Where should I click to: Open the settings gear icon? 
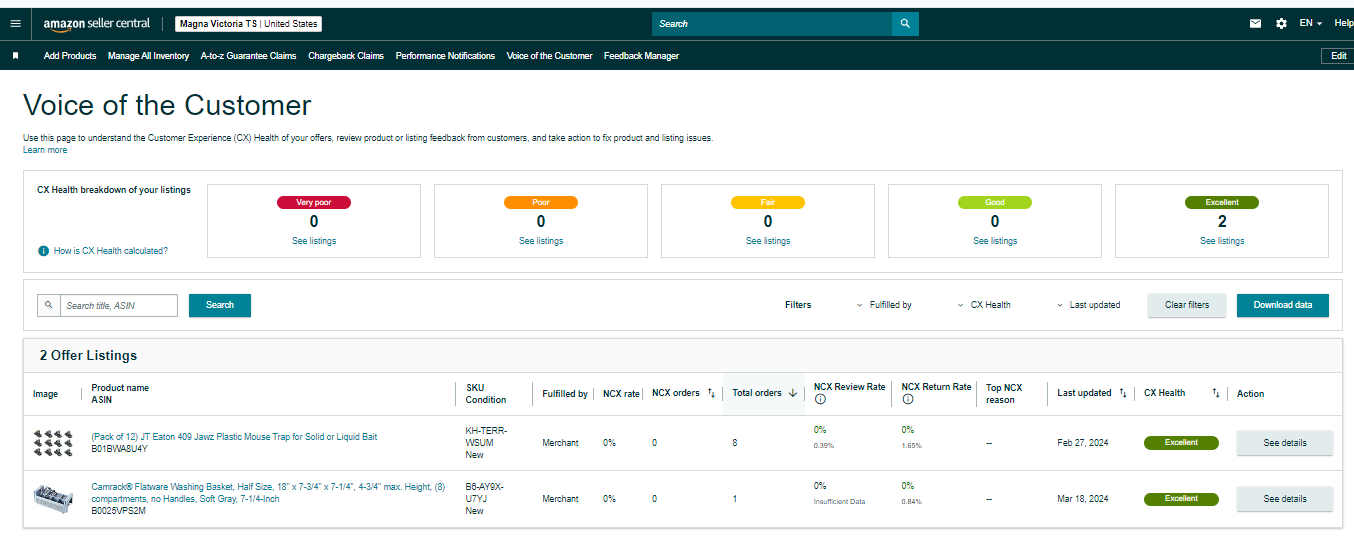[x=1281, y=23]
